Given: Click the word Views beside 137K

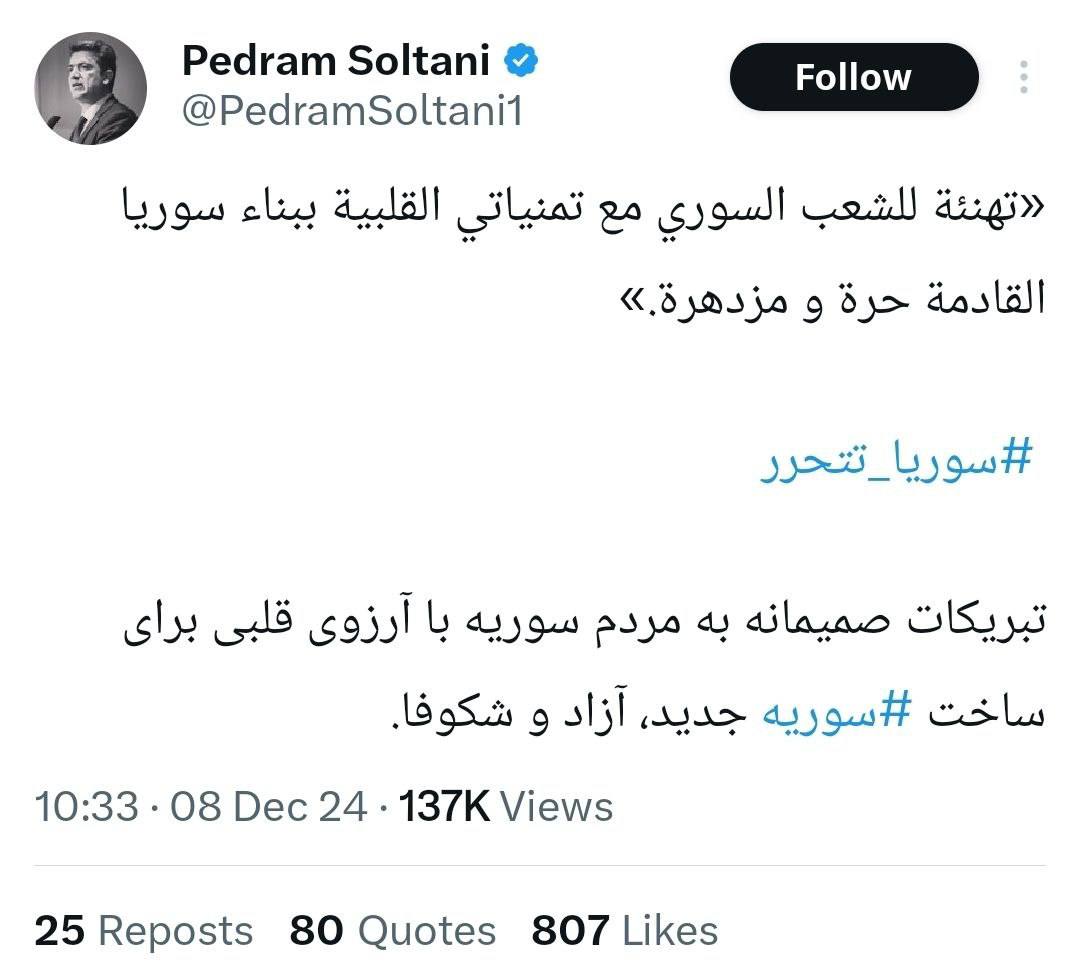Looking at the screenshot, I should coord(556,806).
